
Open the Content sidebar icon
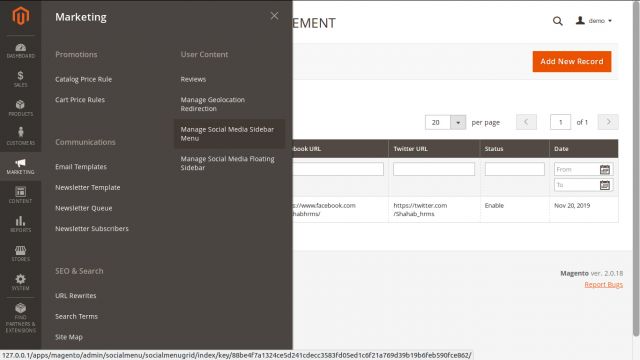click(x=20, y=196)
